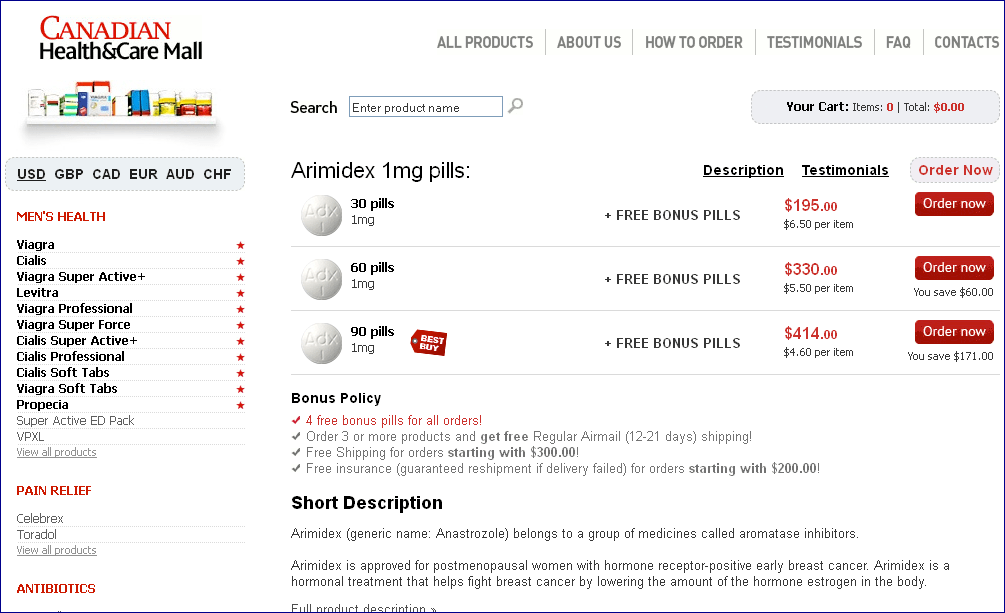This screenshot has width=1005, height=613.
Task: Click the Best Buy tag icon
Action: coord(429,343)
